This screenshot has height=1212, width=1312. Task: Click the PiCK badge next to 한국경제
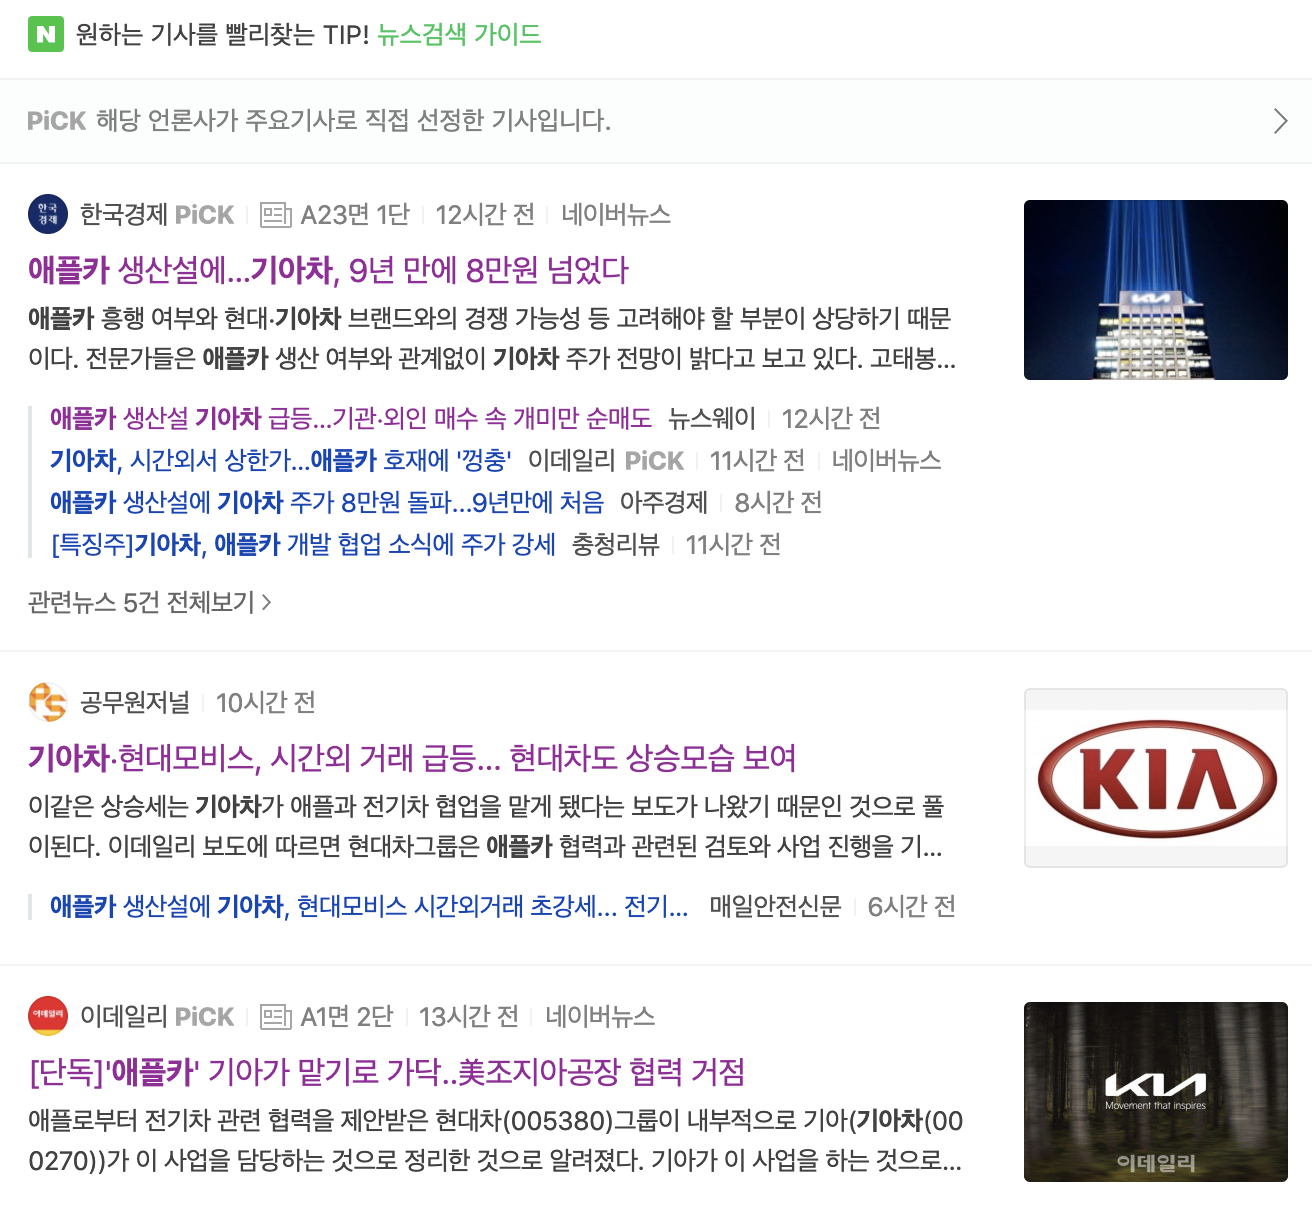tap(205, 215)
